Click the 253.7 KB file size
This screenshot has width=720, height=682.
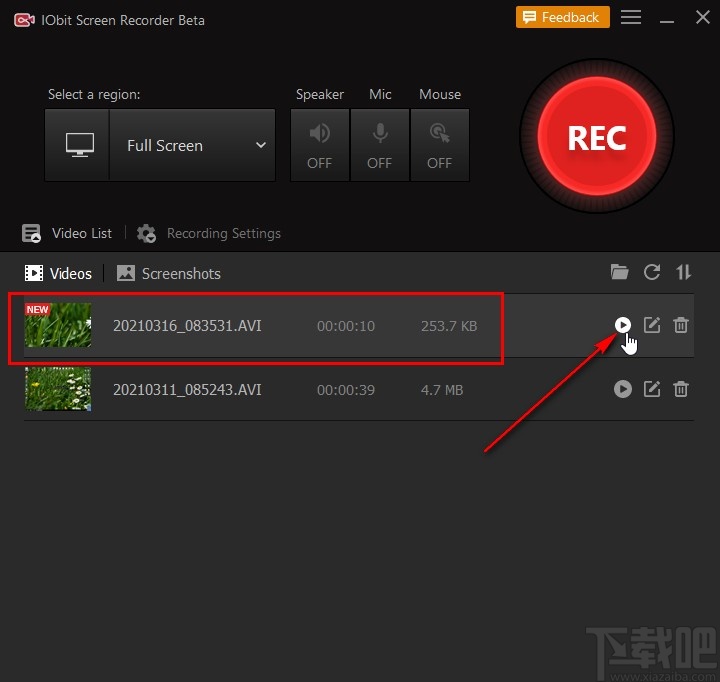pos(449,326)
